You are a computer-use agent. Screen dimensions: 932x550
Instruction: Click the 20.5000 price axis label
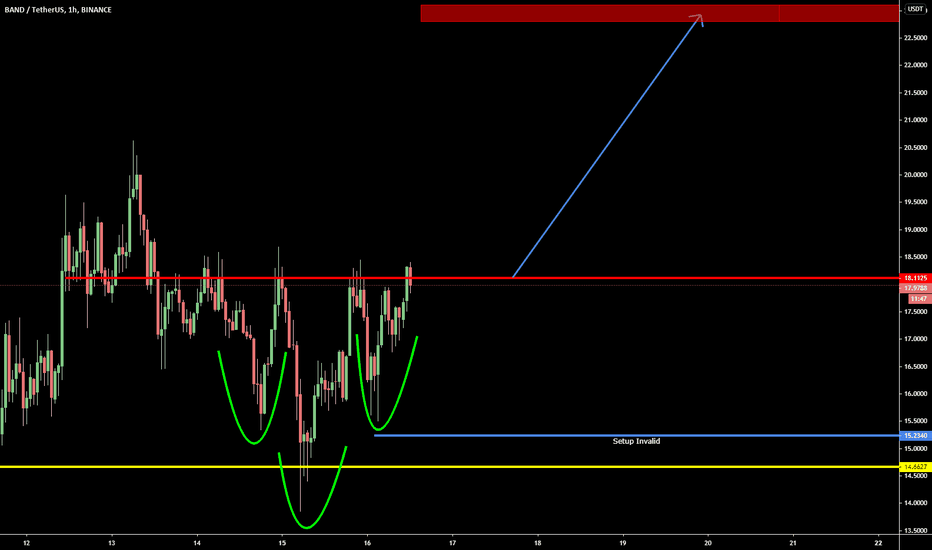click(915, 147)
